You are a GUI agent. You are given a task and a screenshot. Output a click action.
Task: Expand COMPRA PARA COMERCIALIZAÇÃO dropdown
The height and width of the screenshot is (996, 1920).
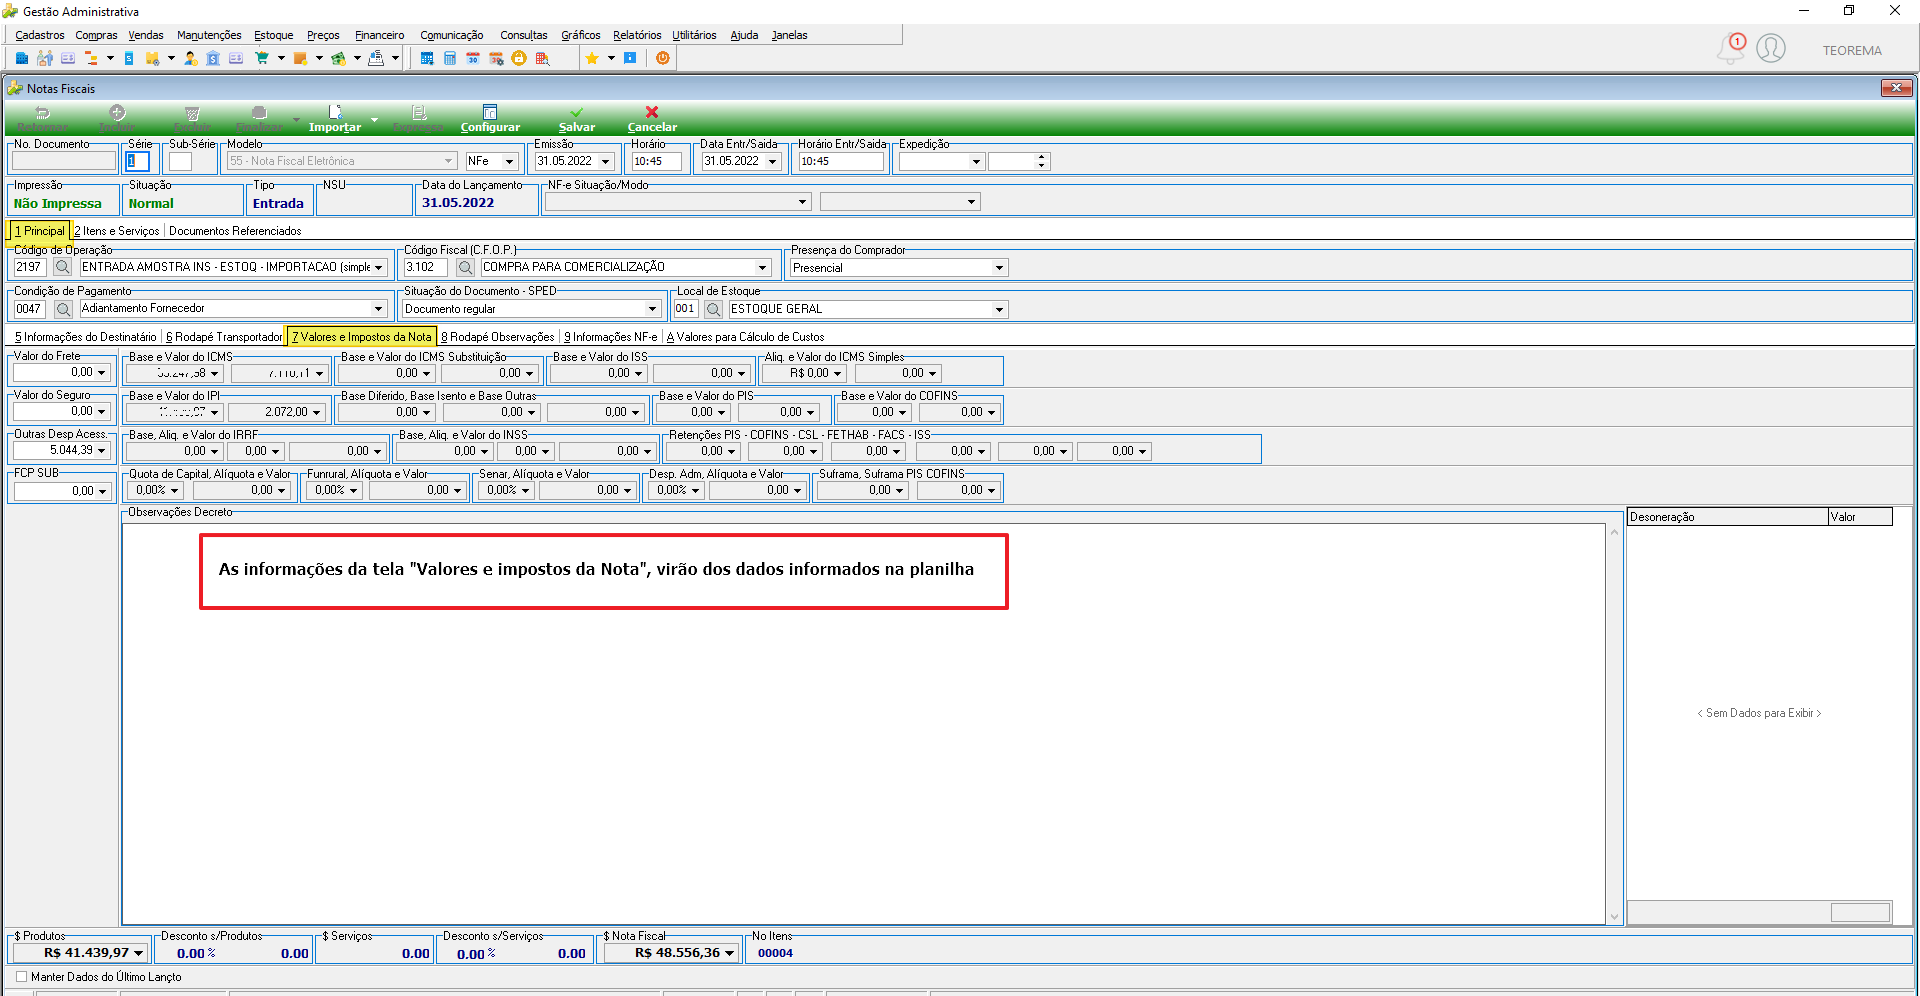(763, 267)
